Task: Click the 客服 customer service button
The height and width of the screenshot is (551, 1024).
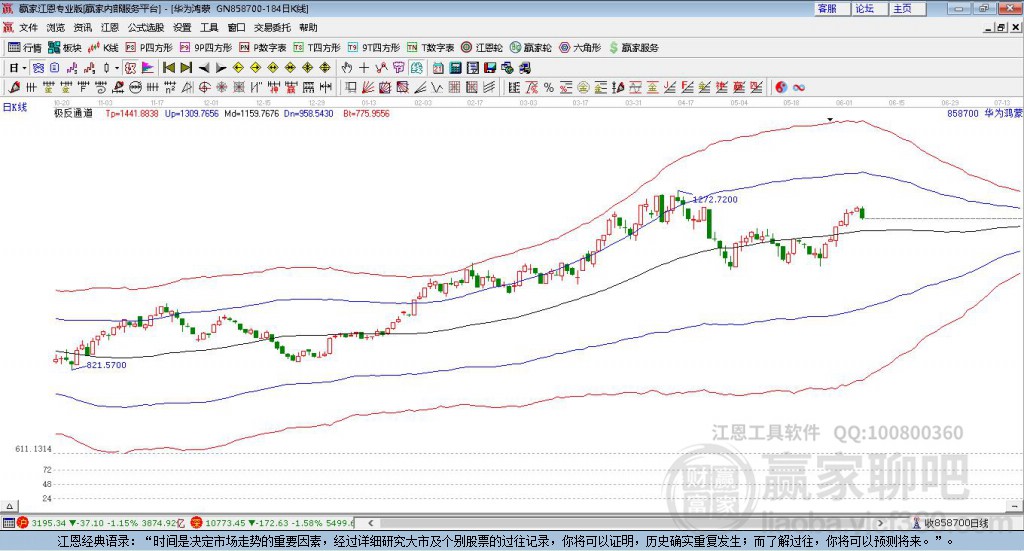Action: tap(832, 8)
